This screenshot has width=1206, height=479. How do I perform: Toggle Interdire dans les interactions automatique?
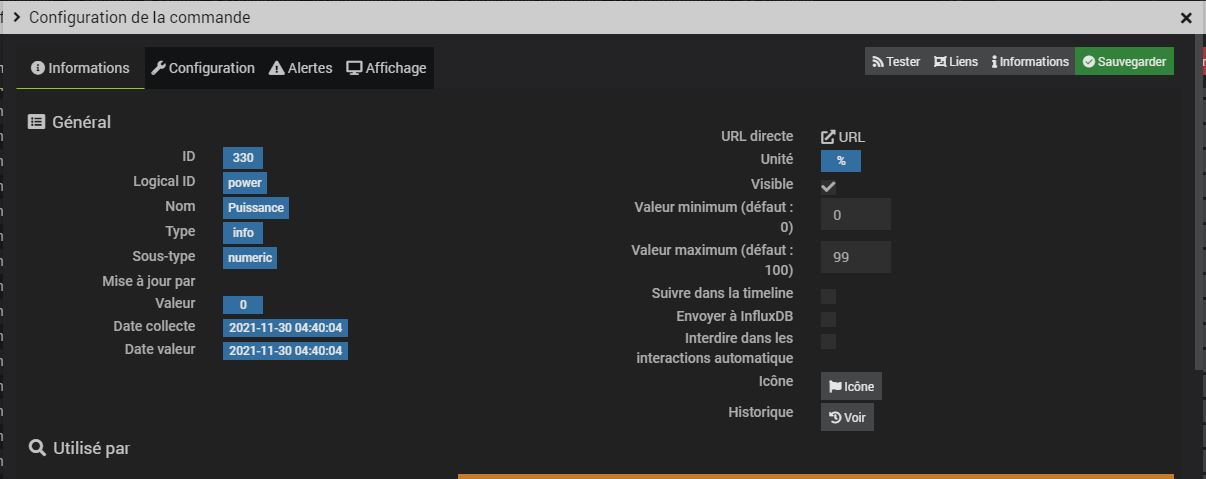pyautogui.click(x=828, y=342)
